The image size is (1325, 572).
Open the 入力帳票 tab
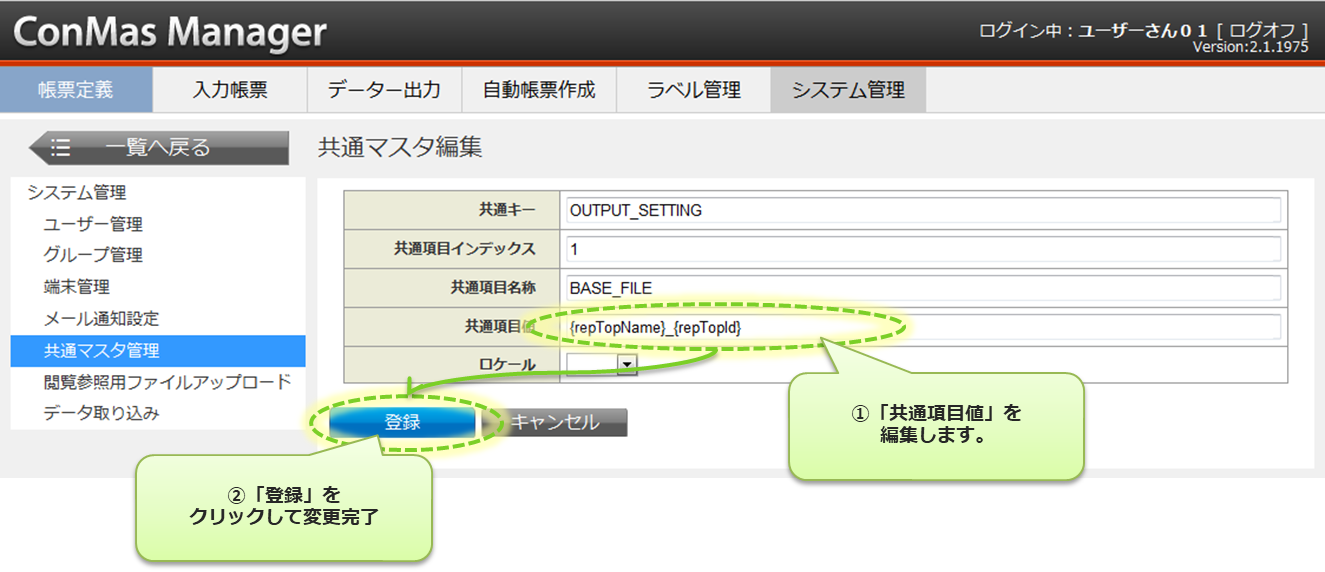(230, 90)
